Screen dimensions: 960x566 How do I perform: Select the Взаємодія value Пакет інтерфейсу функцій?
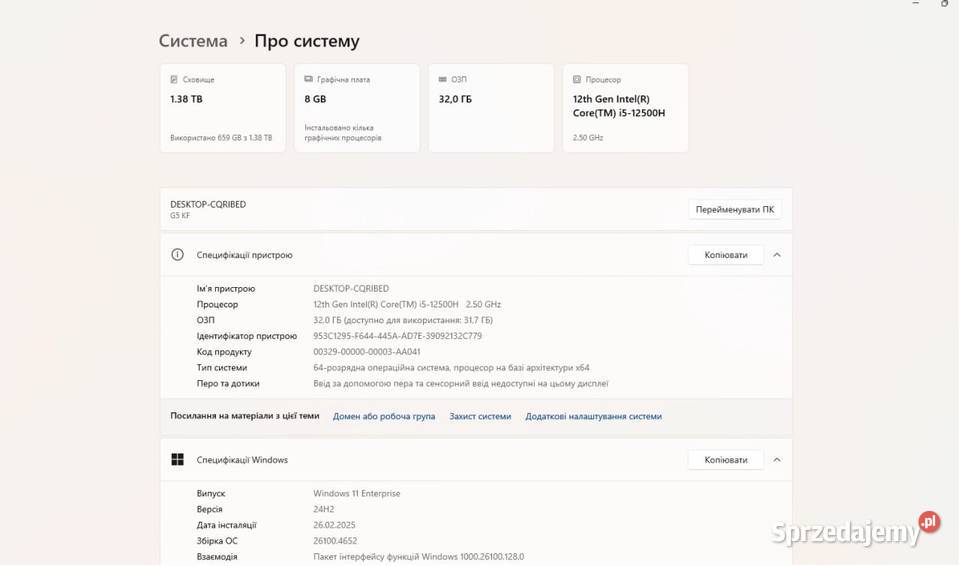[x=418, y=557]
